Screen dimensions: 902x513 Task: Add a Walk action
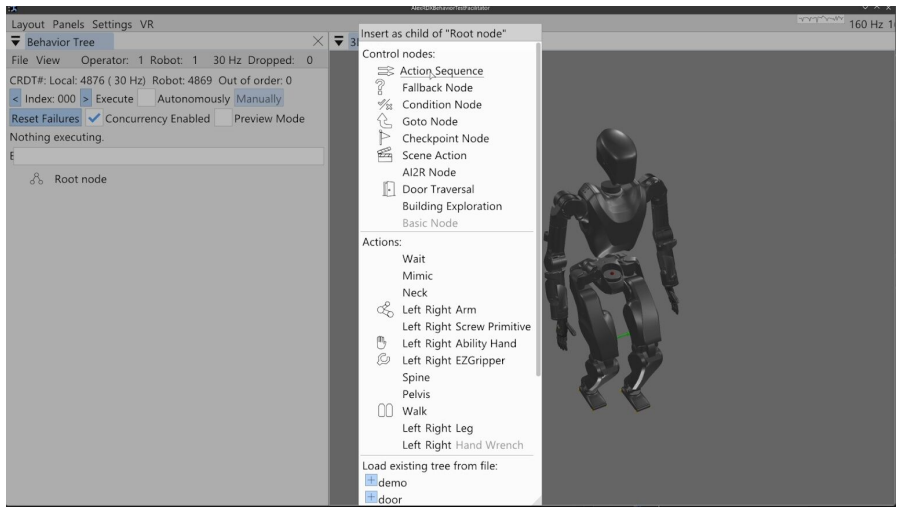click(x=414, y=411)
